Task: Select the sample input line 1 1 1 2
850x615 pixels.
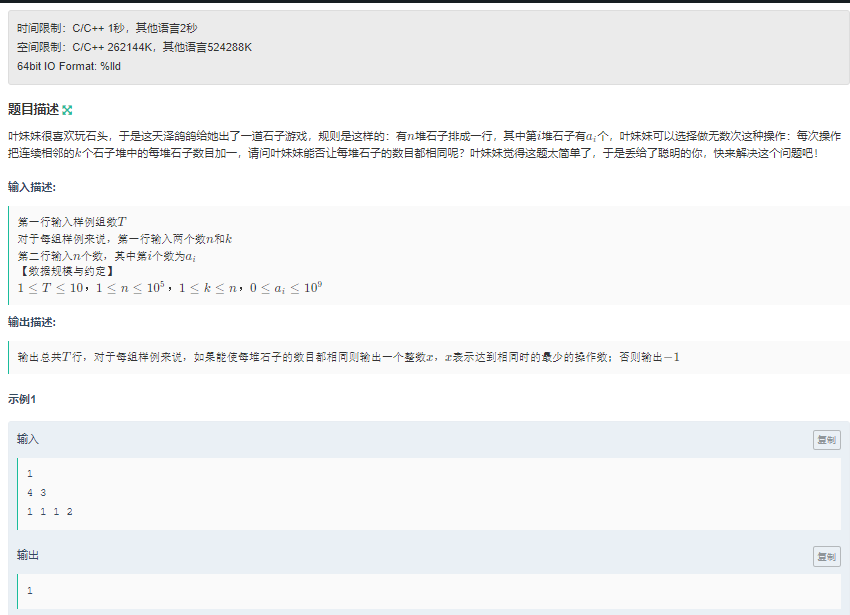Action: 51,511
